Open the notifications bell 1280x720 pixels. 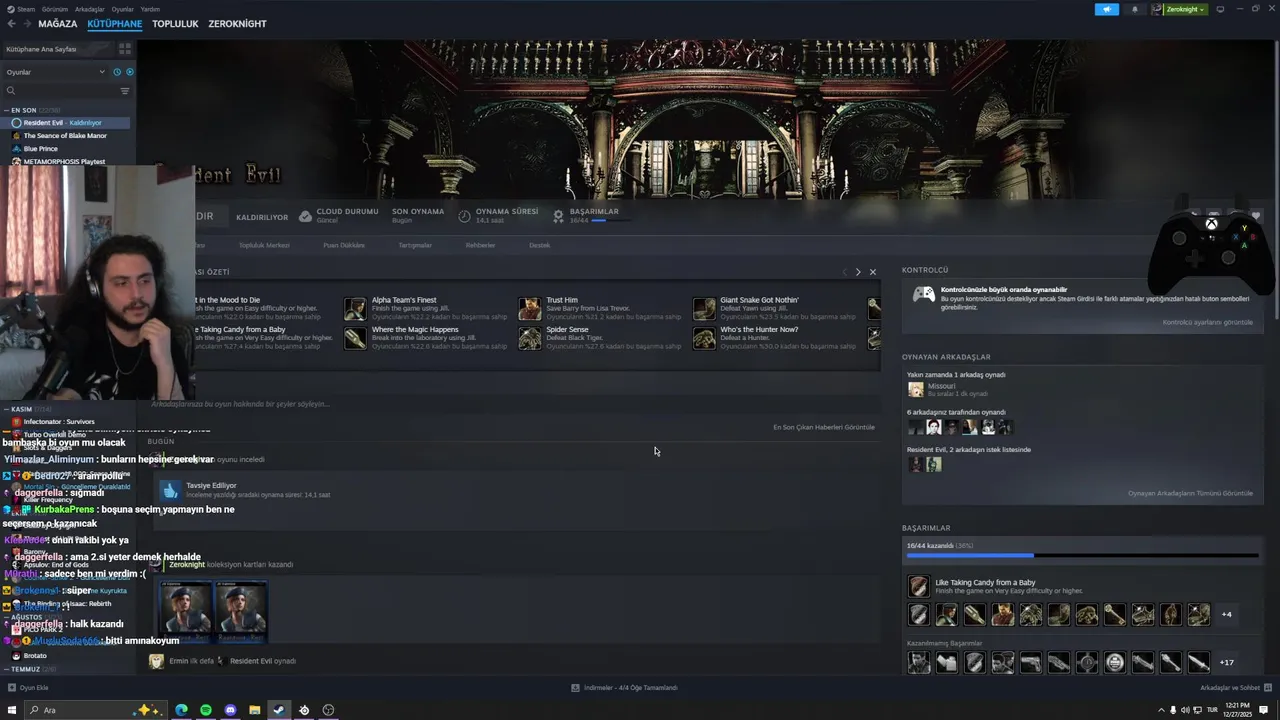[1134, 9]
